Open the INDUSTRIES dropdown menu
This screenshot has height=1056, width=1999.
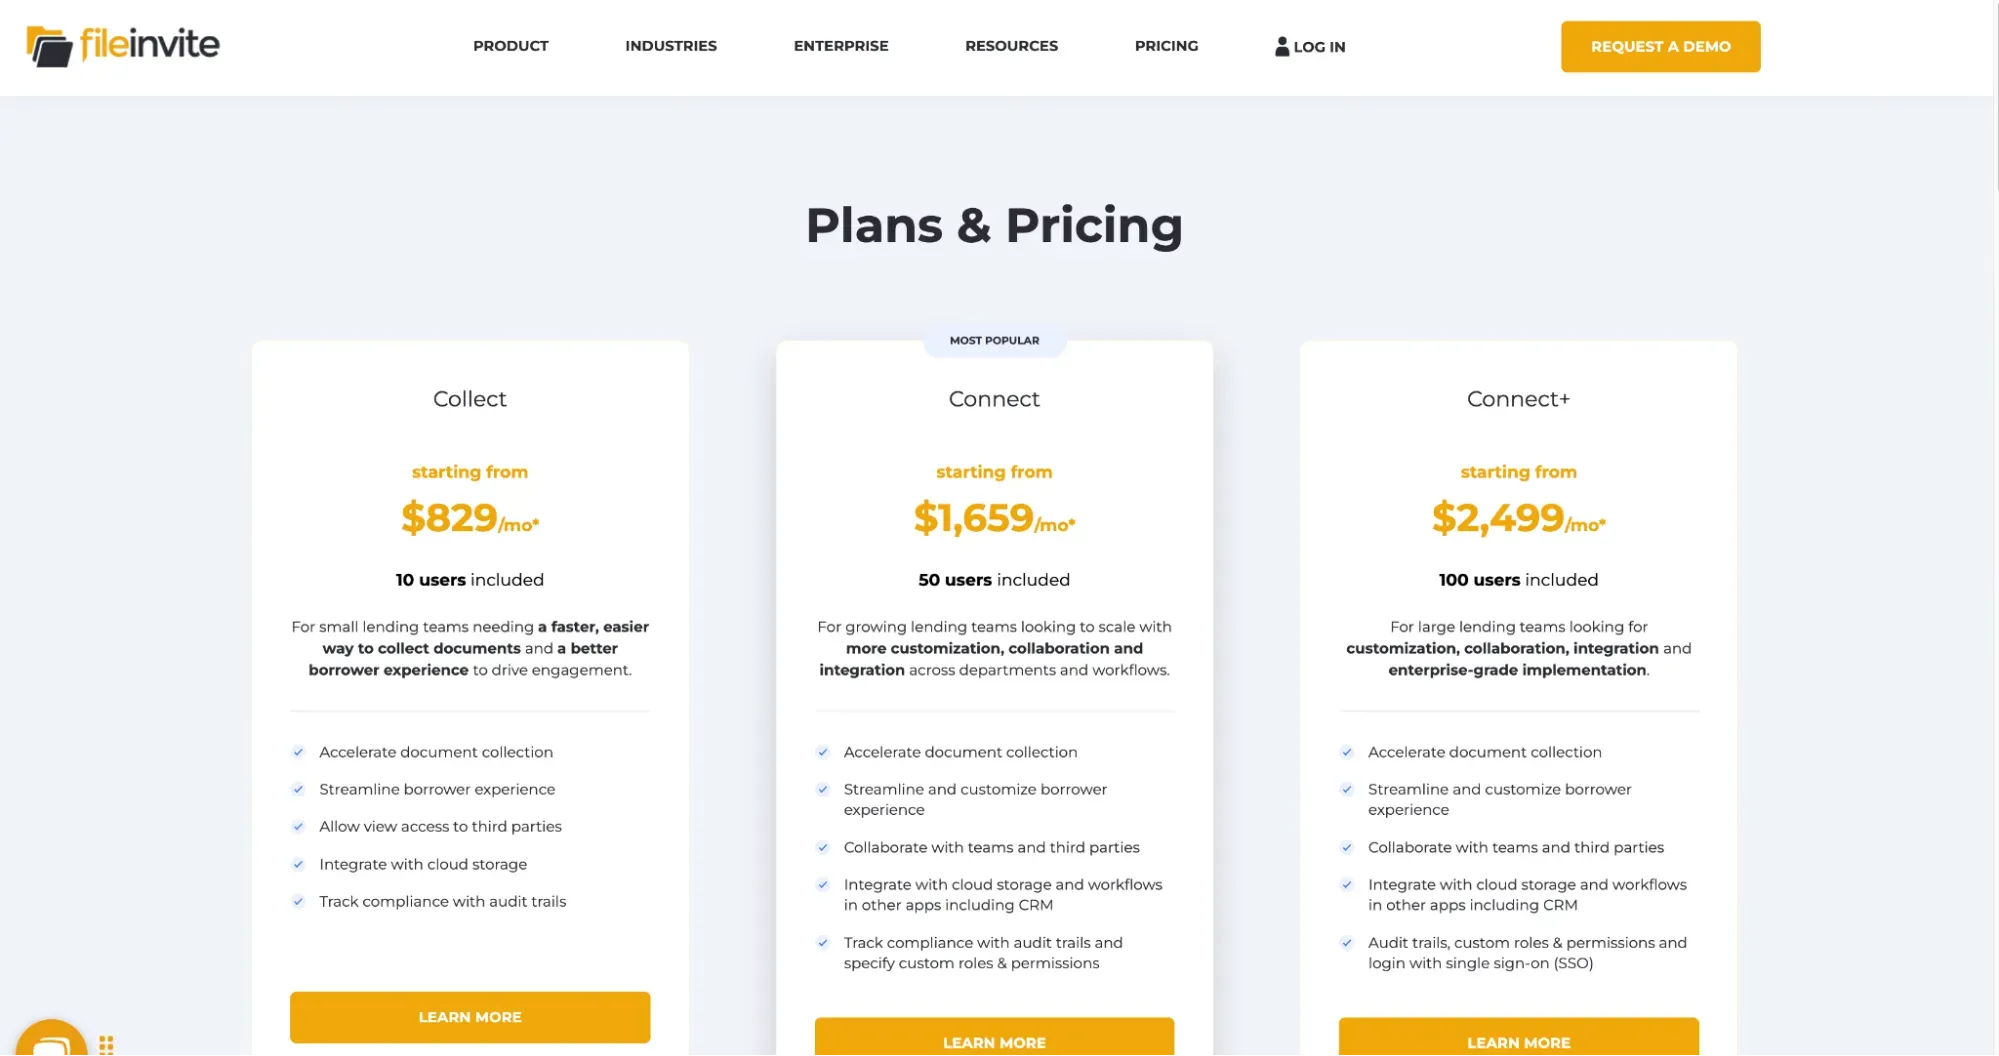point(670,45)
